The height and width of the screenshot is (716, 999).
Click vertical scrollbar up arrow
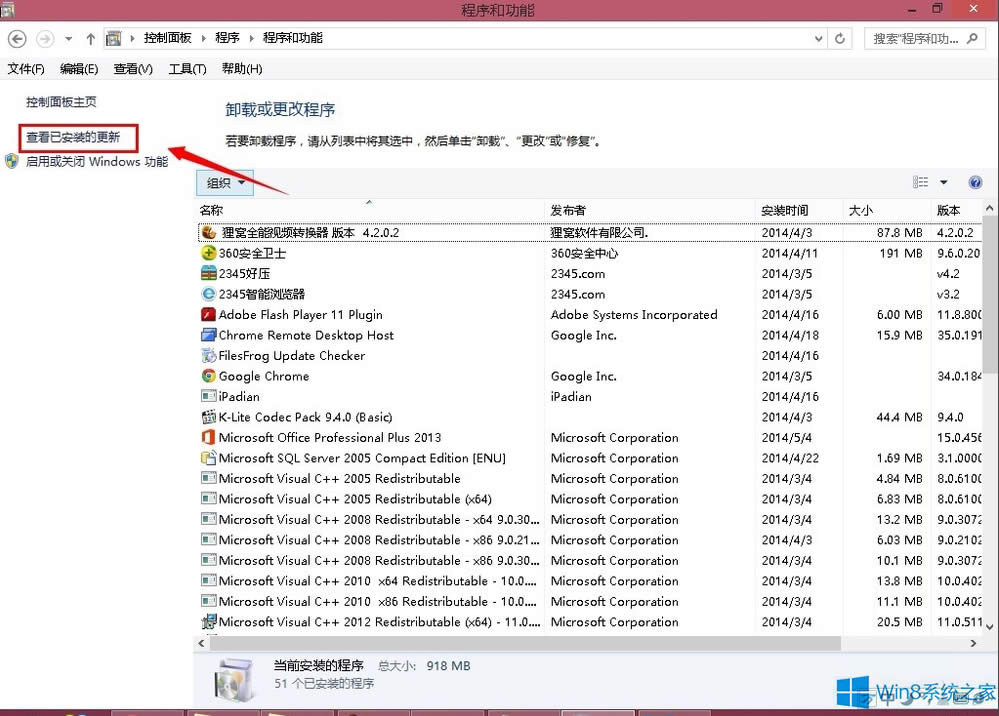tap(989, 208)
